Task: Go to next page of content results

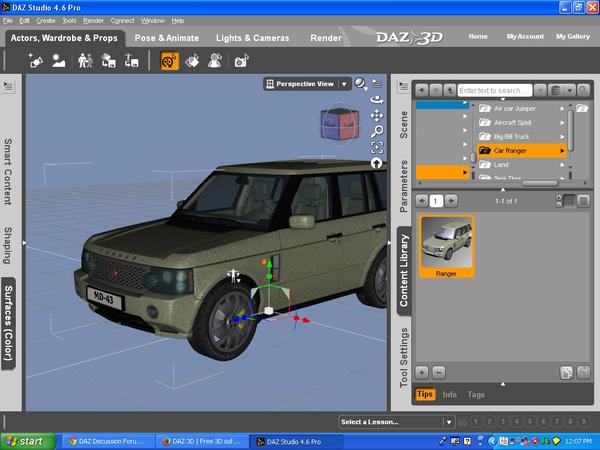Action: (x=451, y=201)
